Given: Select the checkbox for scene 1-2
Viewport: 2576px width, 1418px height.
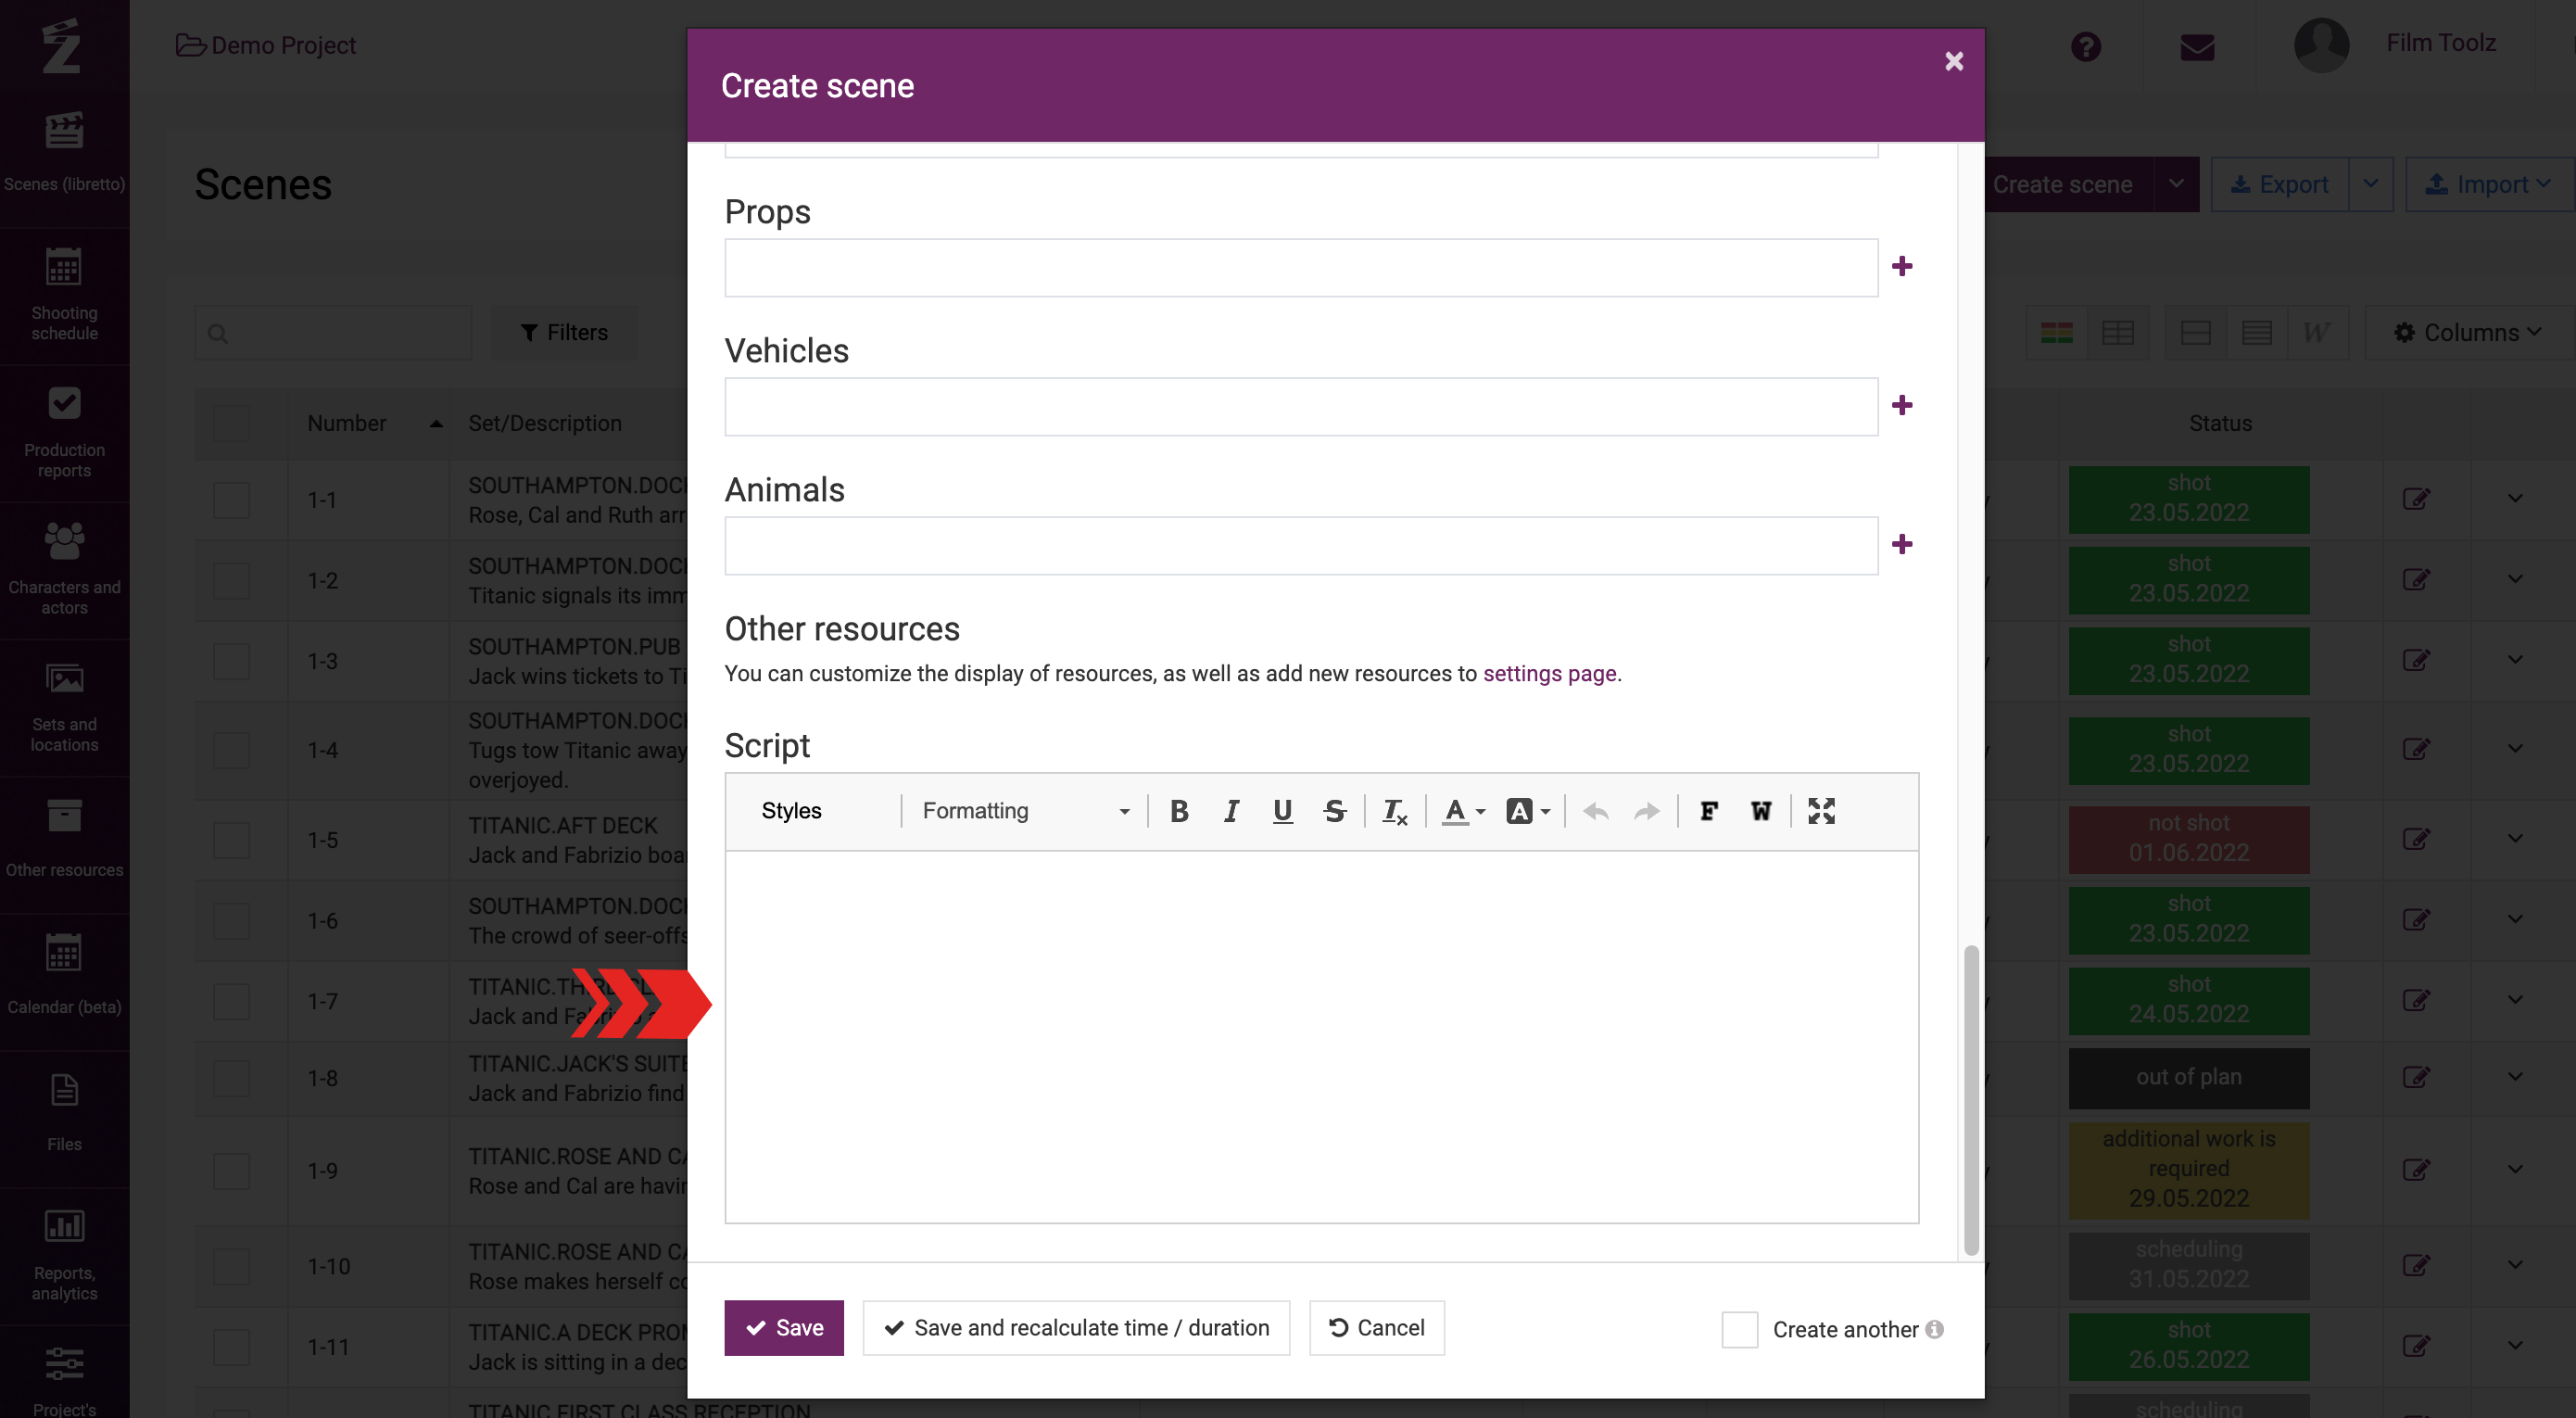Looking at the screenshot, I should pos(231,581).
